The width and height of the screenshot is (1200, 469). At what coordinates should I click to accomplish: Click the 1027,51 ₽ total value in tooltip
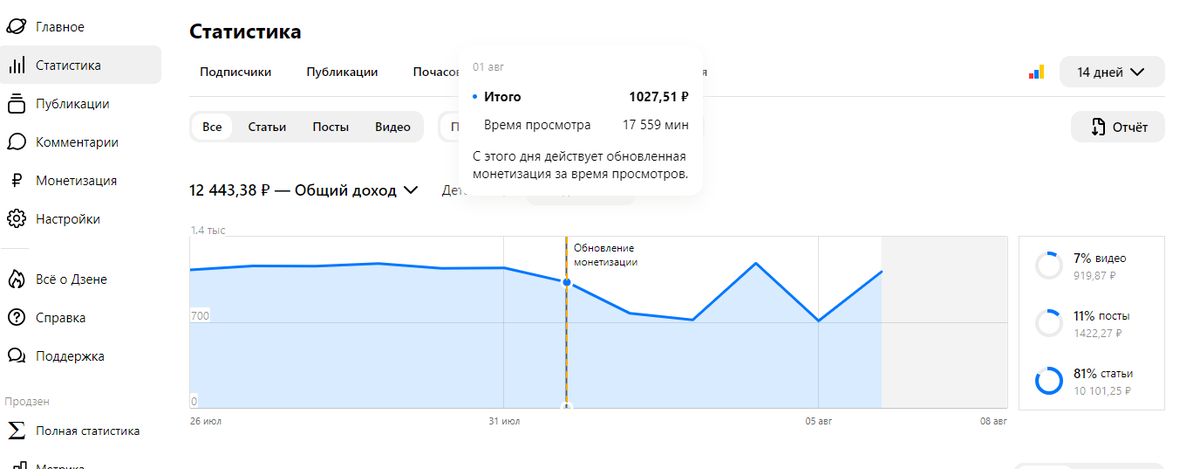(x=659, y=97)
